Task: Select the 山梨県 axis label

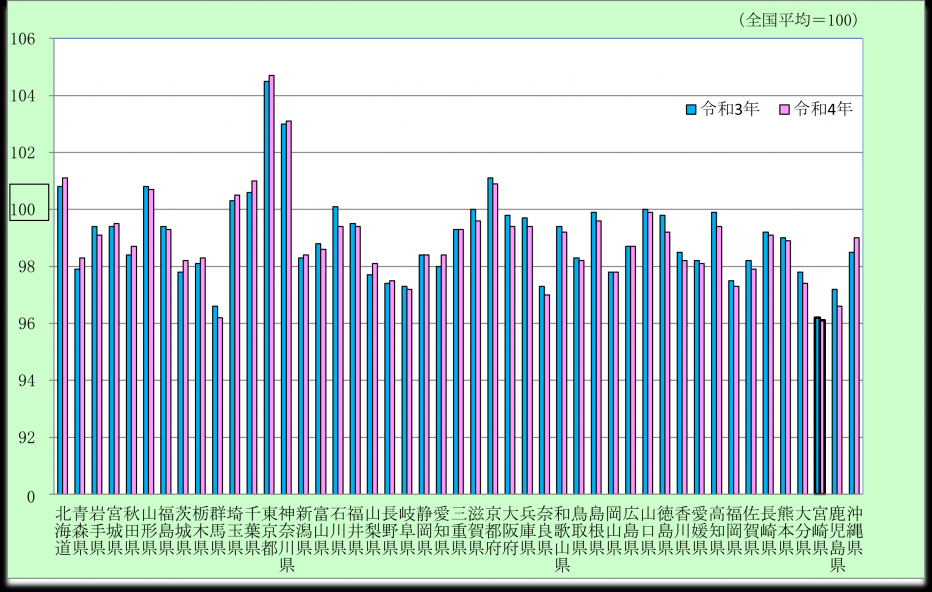Action: coord(373,531)
